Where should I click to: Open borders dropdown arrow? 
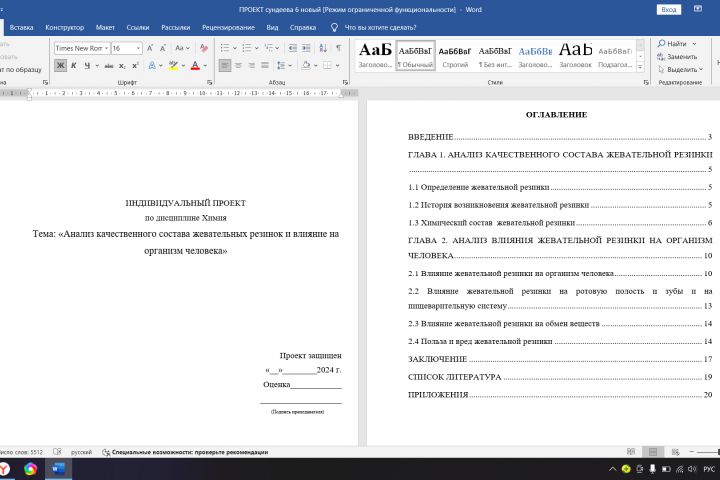click(x=338, y=66)
